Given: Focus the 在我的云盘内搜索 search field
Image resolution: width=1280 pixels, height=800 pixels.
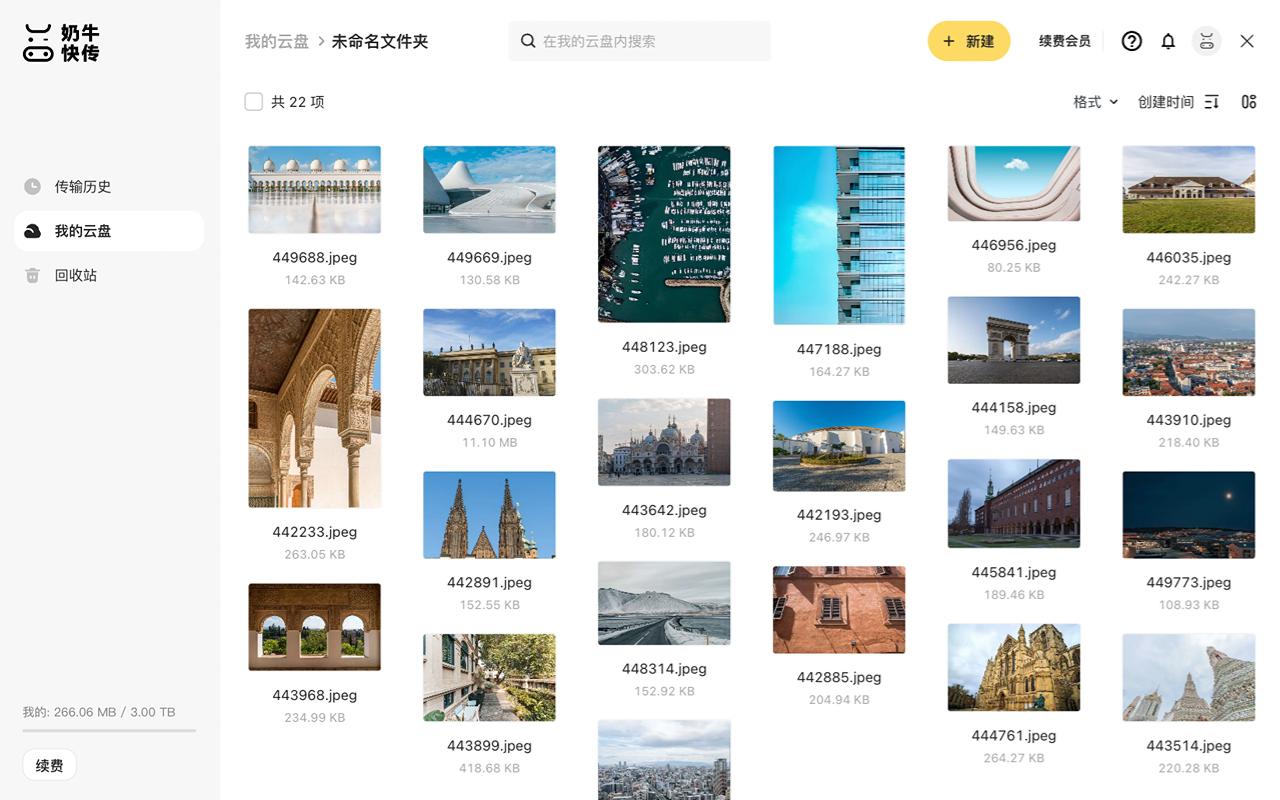Looking at the screenshot, I should click(640, 41).
